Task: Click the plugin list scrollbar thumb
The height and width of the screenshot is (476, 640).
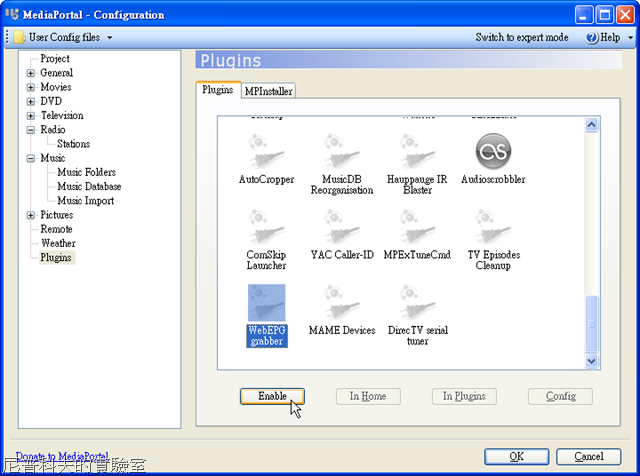Action: pos(591,324)
